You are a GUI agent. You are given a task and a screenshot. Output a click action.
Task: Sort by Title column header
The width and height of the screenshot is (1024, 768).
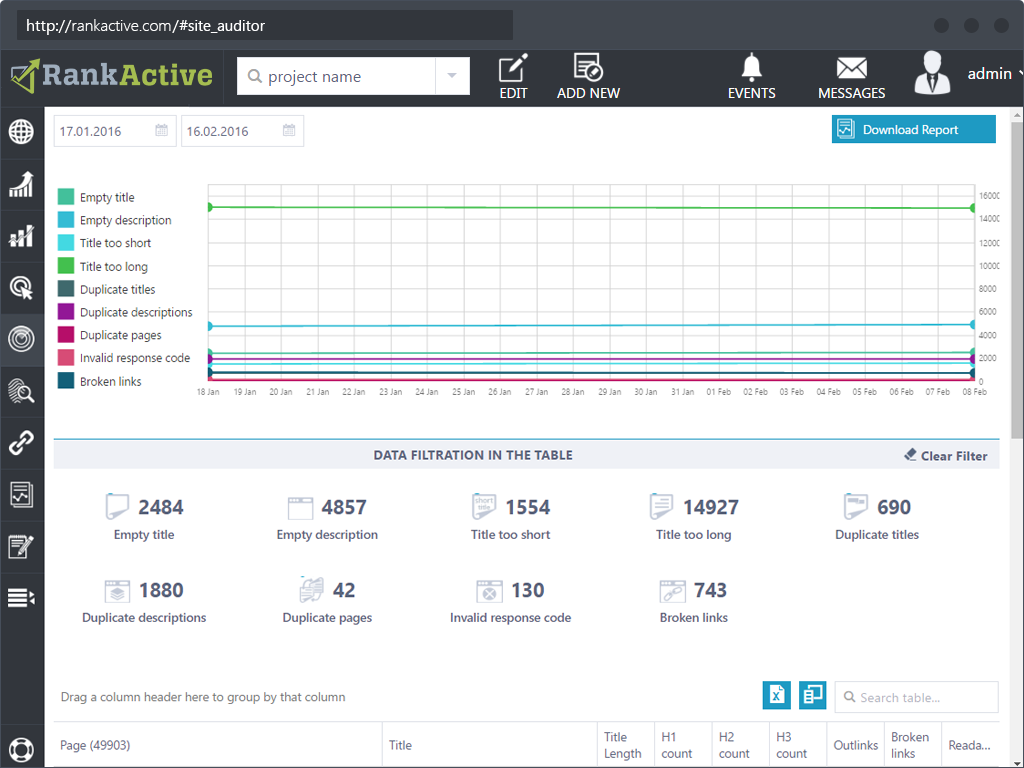[490, 745]
